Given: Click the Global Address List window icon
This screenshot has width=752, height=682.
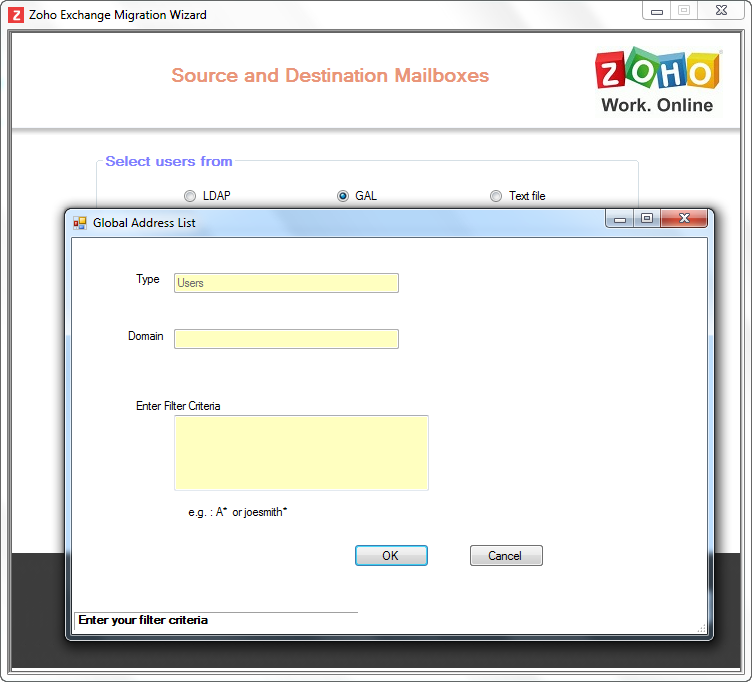Looking at the screenshot, I should (x=80, y=223).
